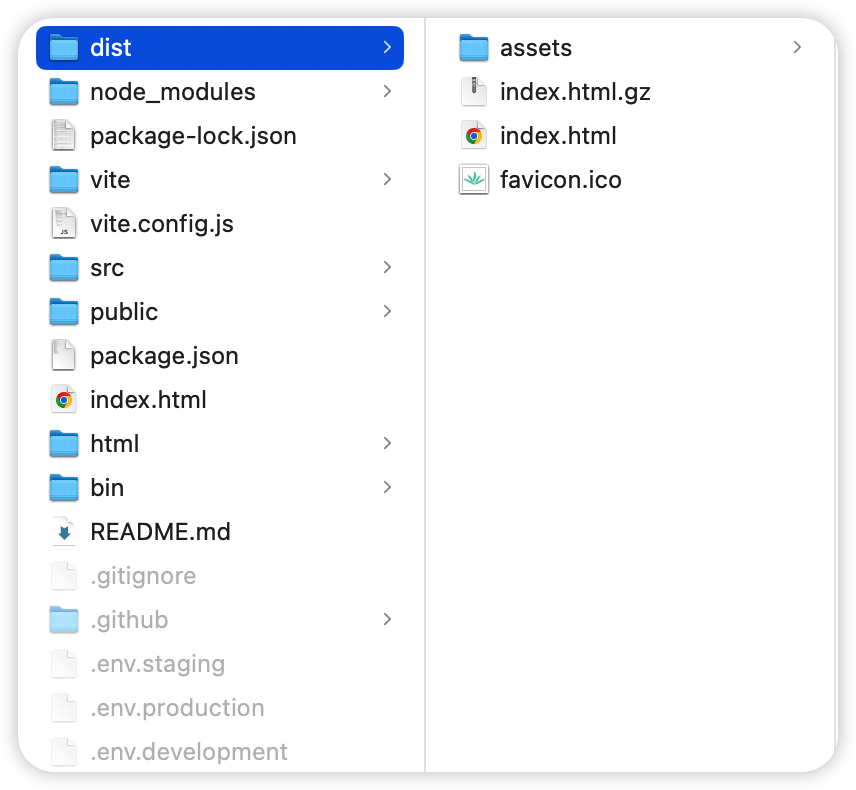Click the JS file icon for vite.config.js

(x=64, y=224)
